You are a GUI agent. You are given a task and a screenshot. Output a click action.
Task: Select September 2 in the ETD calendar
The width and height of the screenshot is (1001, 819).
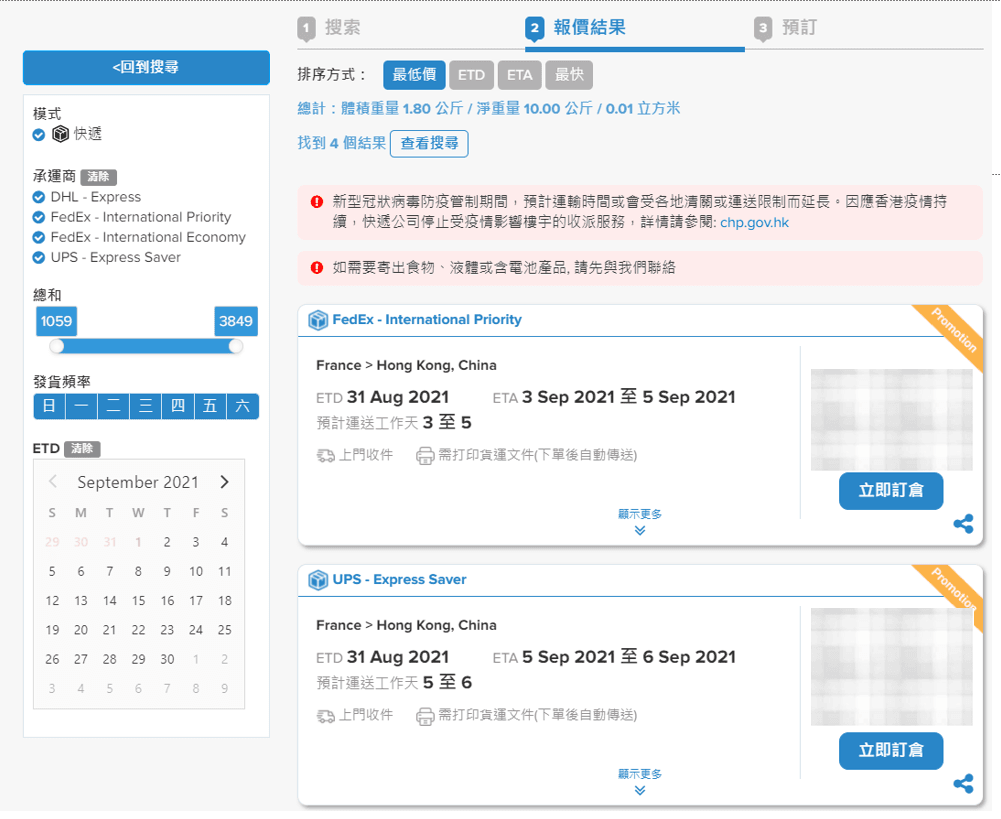167,543
